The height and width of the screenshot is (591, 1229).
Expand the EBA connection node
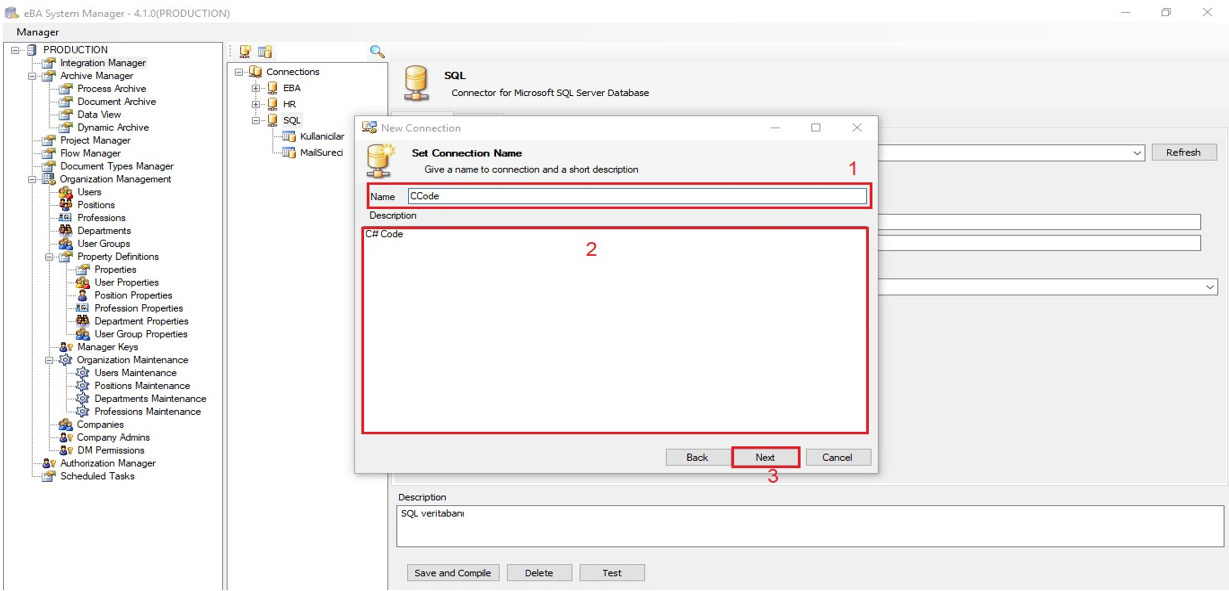tap(256, 88)
